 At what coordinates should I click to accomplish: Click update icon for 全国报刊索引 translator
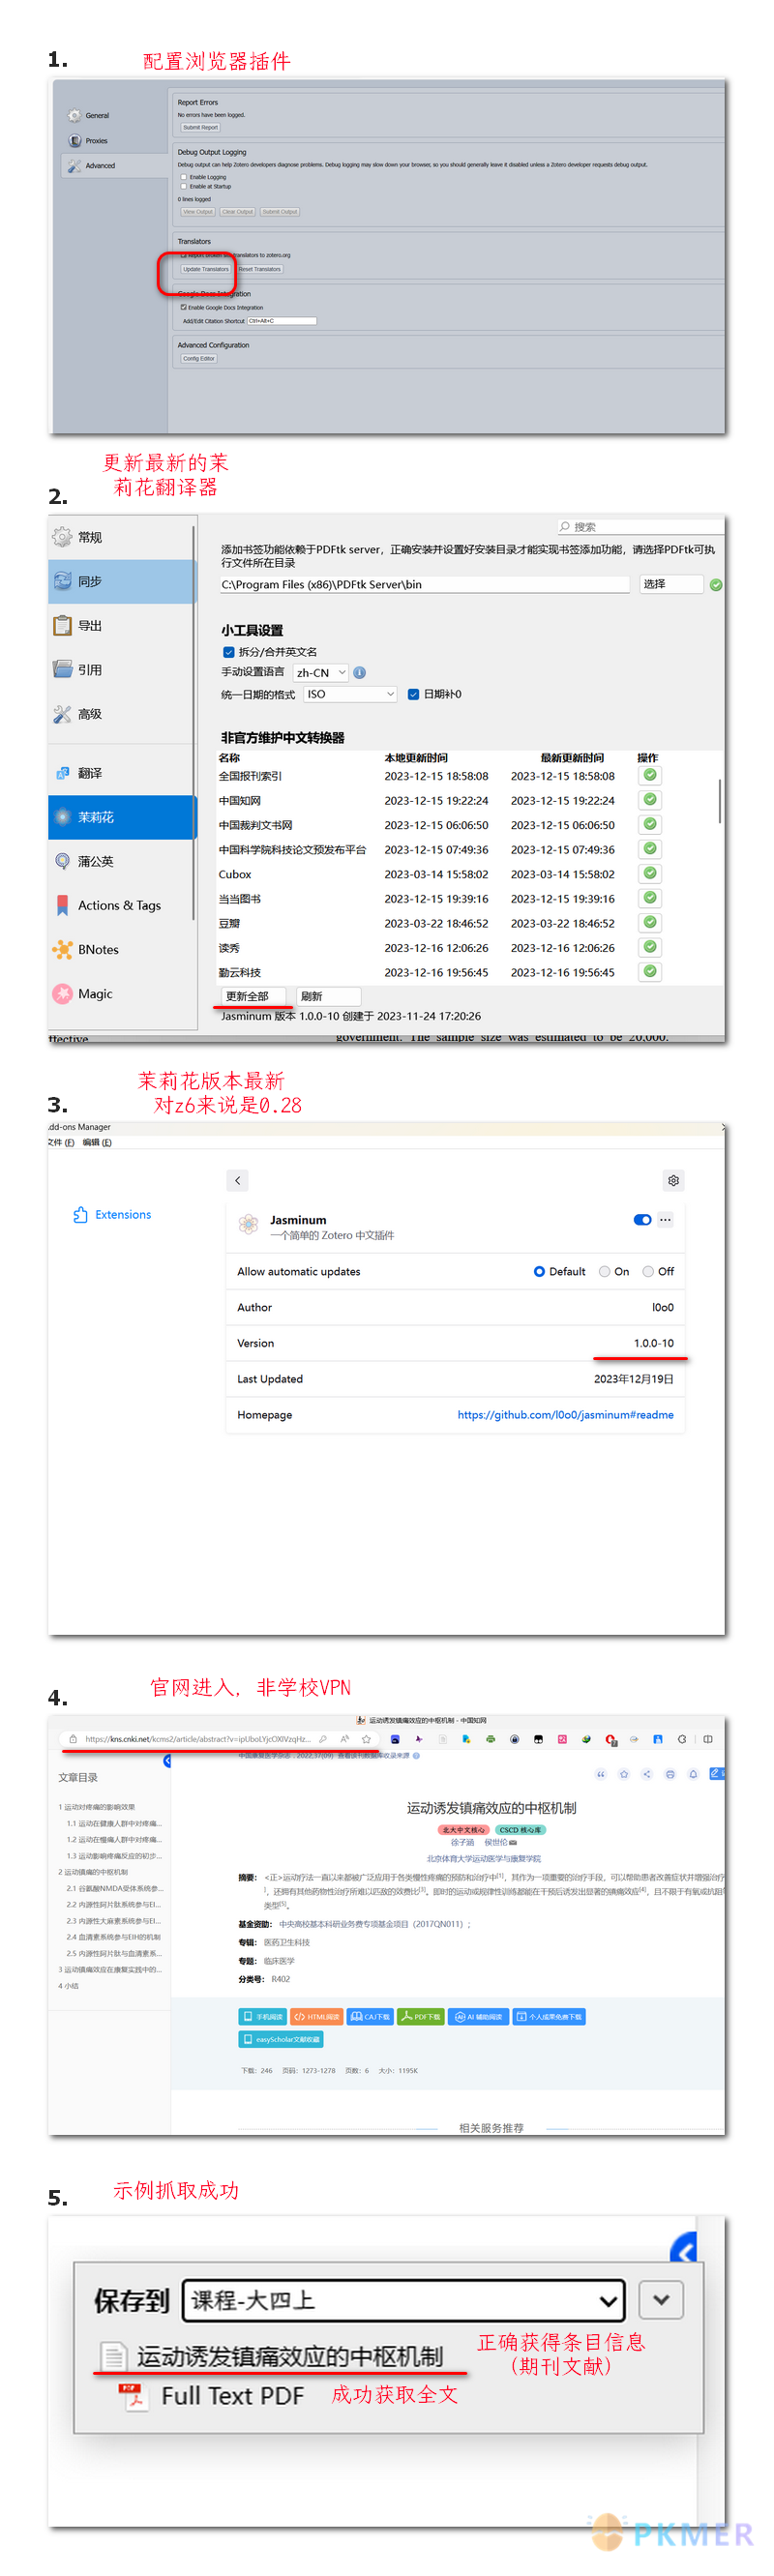(x=650, y=775)
